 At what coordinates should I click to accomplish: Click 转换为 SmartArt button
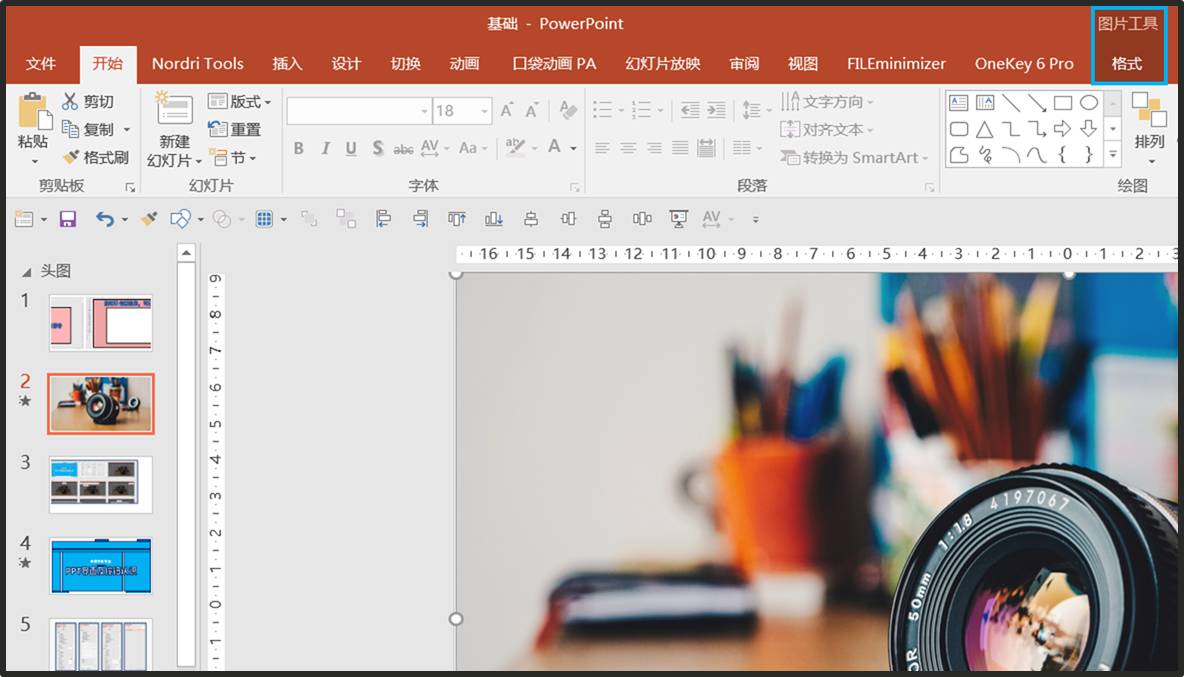pos(853,157)
